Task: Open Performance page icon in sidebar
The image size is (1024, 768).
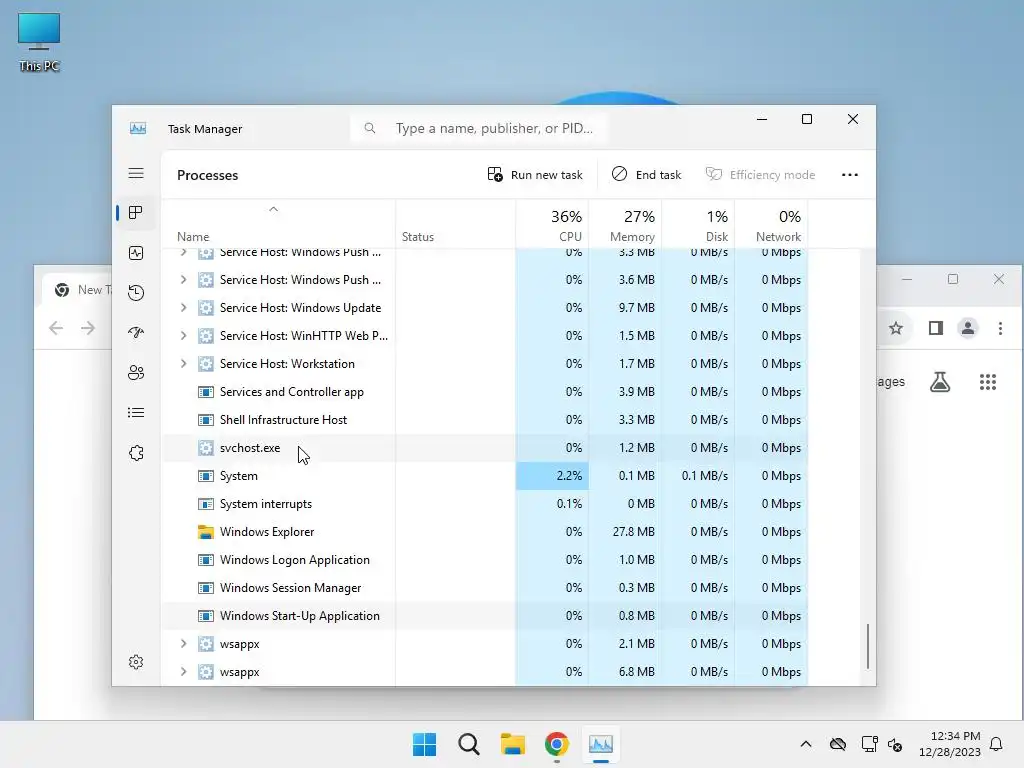Action: 136,253
